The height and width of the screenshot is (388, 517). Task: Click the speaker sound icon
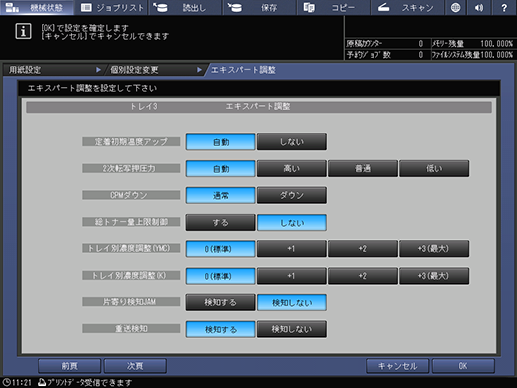point(479,7)
